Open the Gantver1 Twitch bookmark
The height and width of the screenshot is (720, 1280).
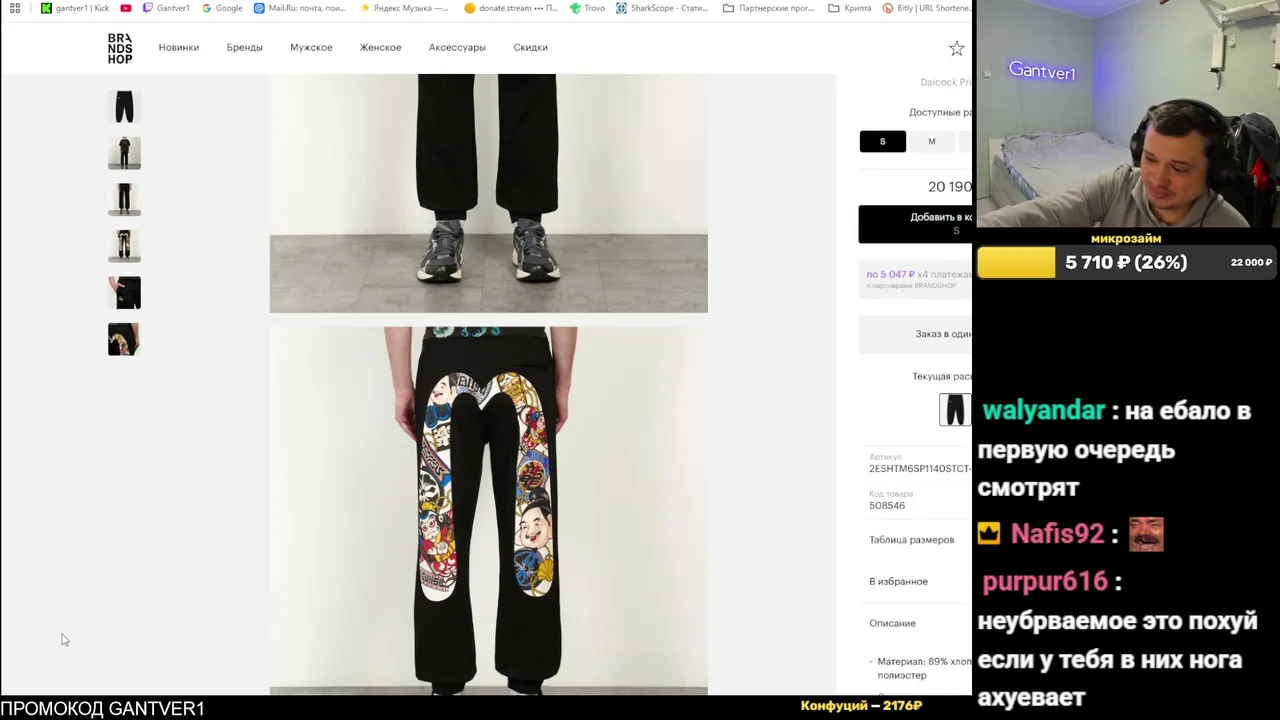(x=166, y=8)
